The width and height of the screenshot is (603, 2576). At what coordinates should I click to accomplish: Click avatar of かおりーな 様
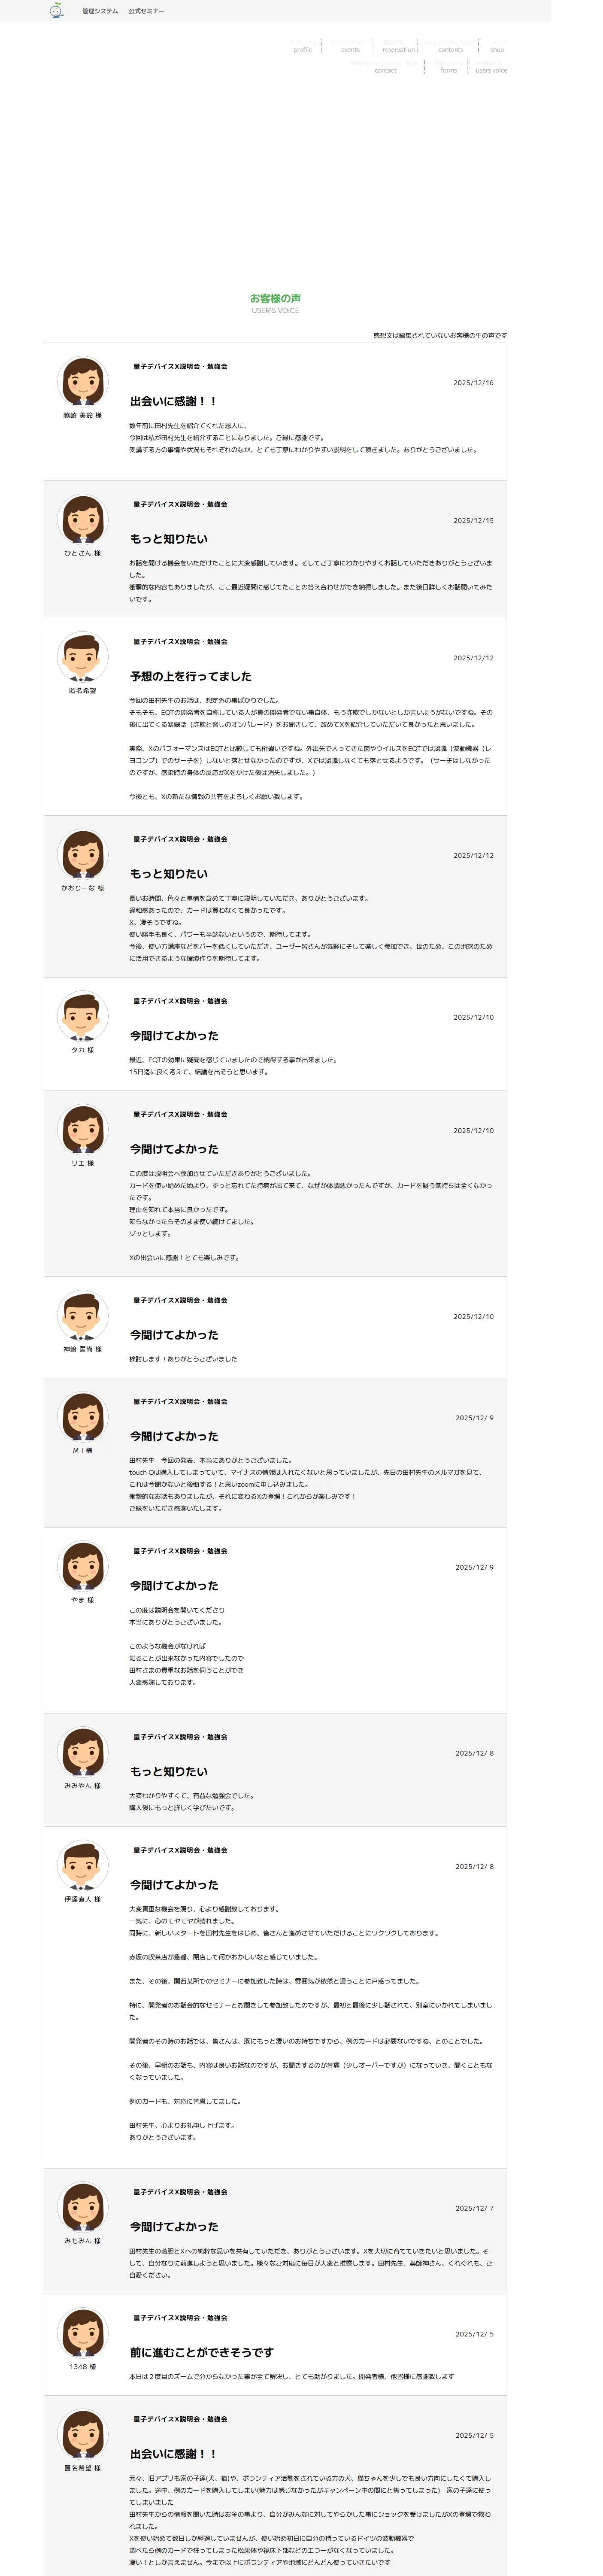(x=83, y=854)
